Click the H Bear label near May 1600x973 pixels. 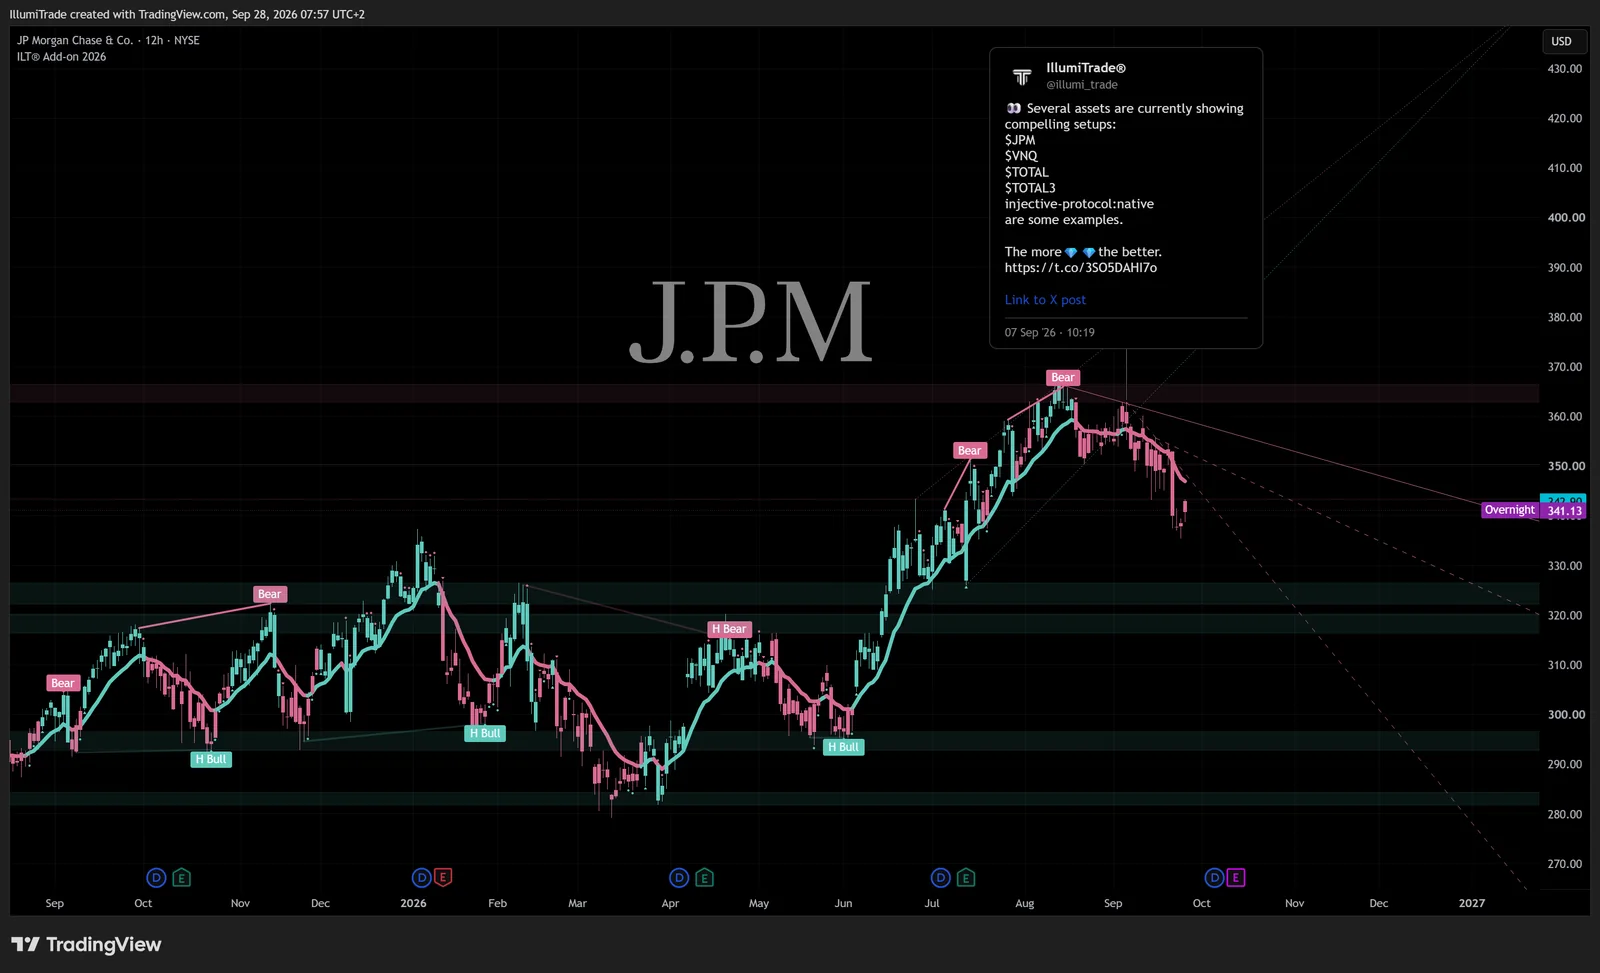(x=729, y=629)
